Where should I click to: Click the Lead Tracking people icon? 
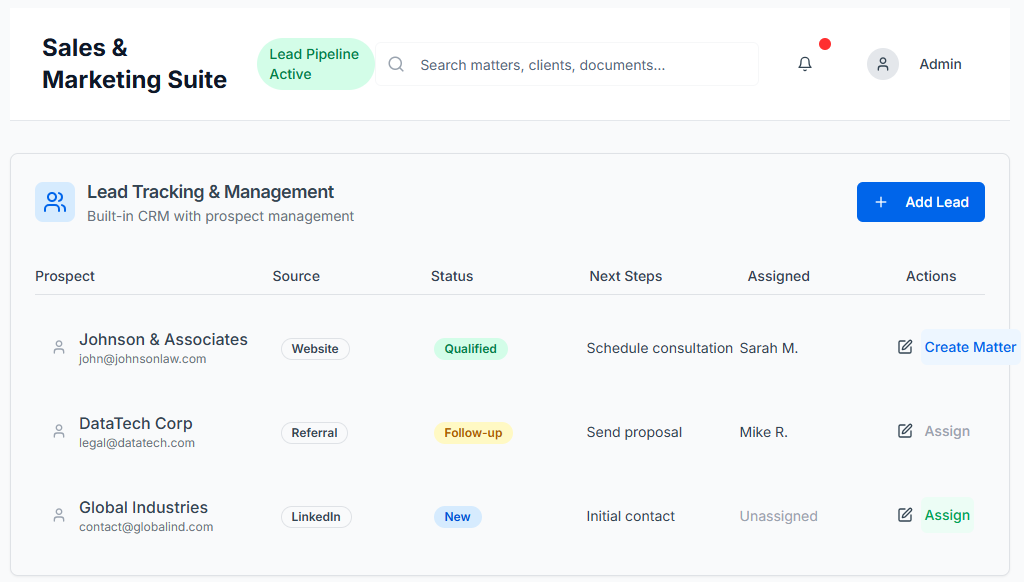click(x=55, y=202)
